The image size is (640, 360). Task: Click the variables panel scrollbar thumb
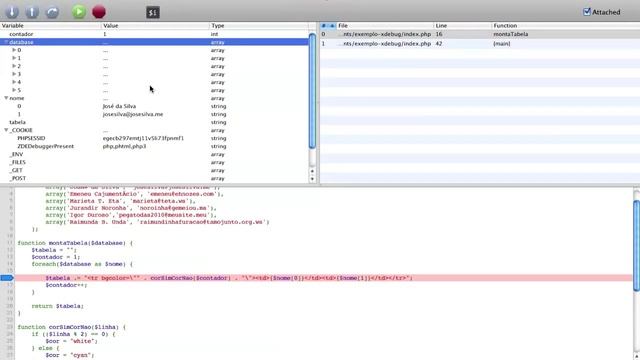[312, 91]
